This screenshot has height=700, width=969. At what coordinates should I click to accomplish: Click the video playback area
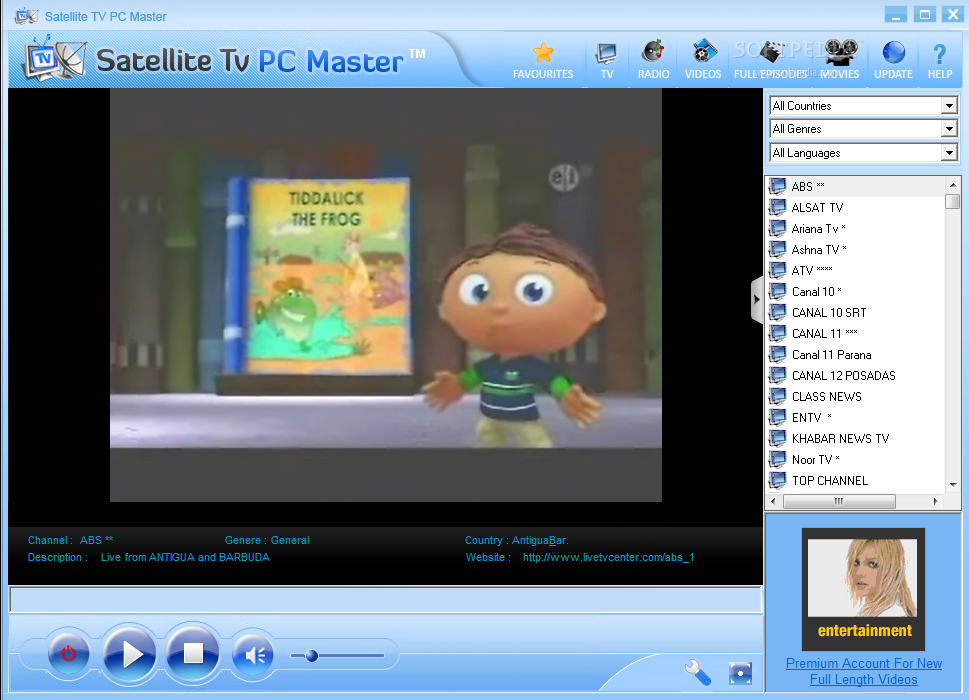pyautogui.click(x=386, y=295)
